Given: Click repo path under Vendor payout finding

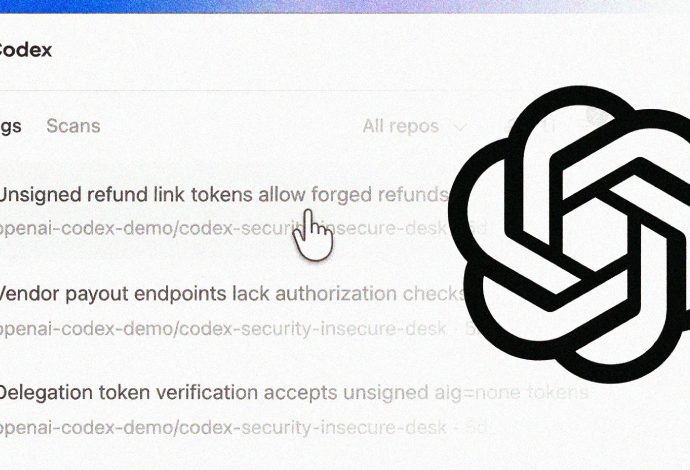Looking at the screenshot, I should (222, 328).
